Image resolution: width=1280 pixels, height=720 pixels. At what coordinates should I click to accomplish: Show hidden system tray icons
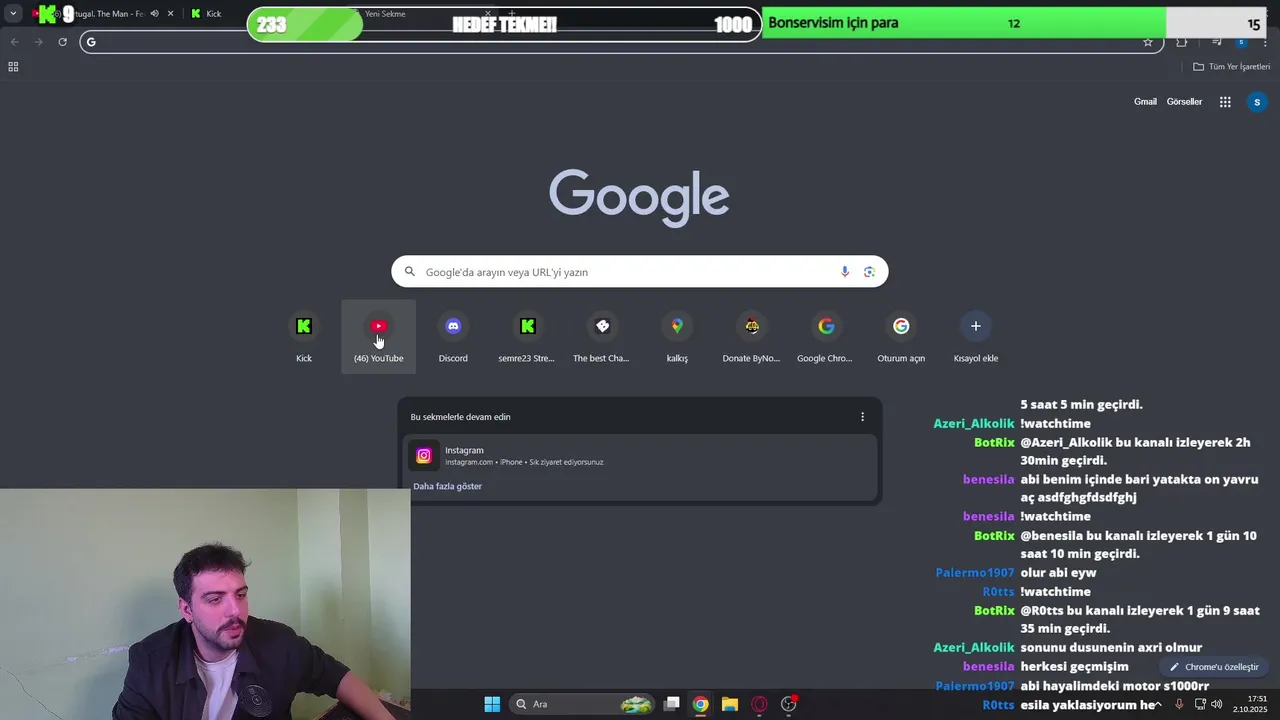coord(1159,704)
